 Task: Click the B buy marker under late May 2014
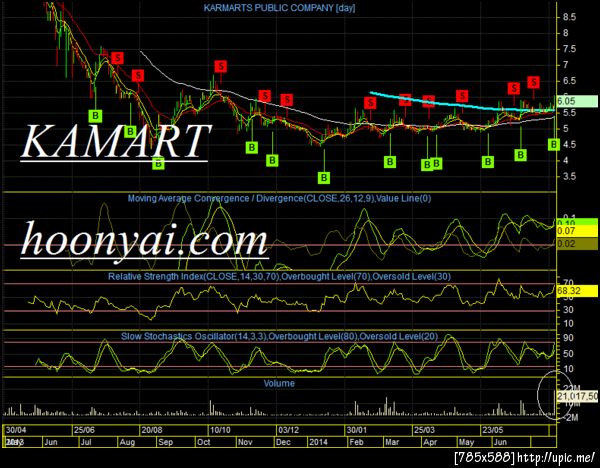(488, 161)
